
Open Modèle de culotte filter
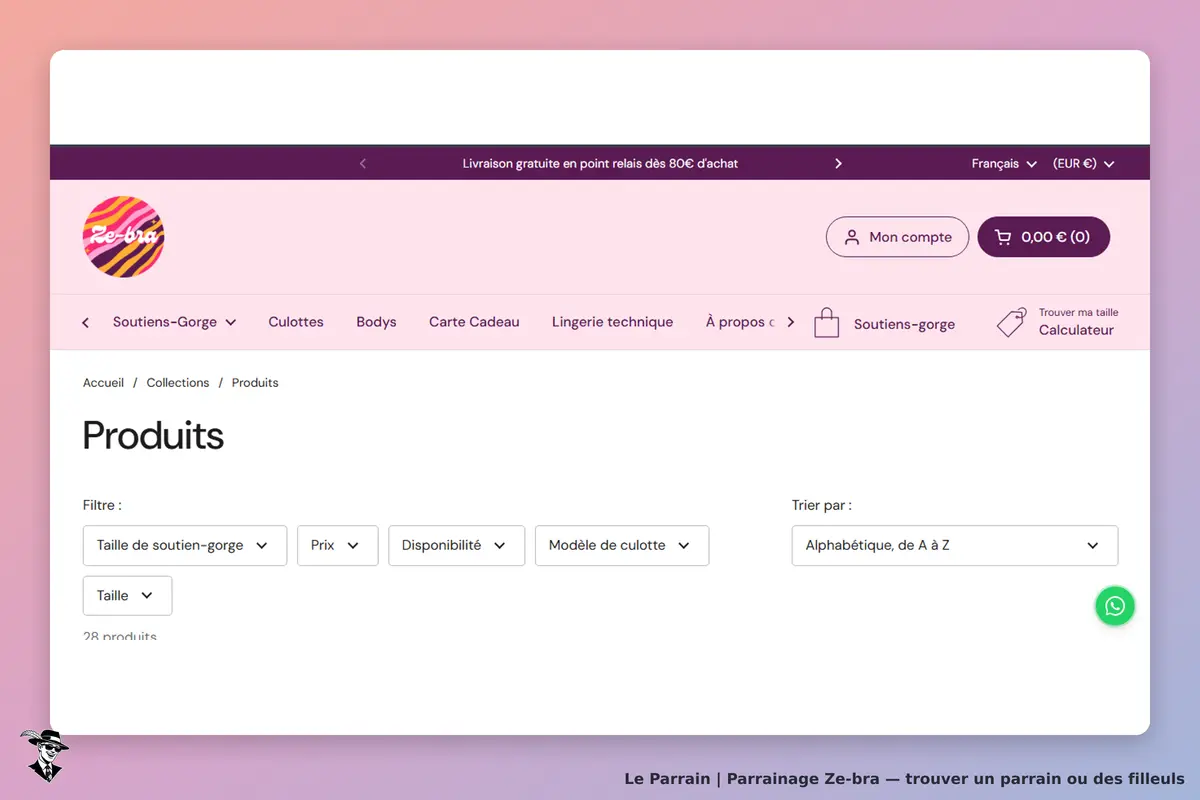click(x=622, y=545)
